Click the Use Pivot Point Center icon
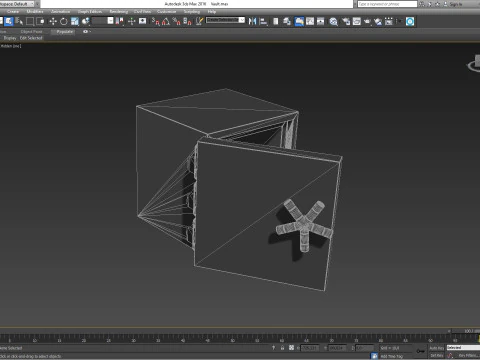Viewport: 480px width, 360px height. coord(119,21)
